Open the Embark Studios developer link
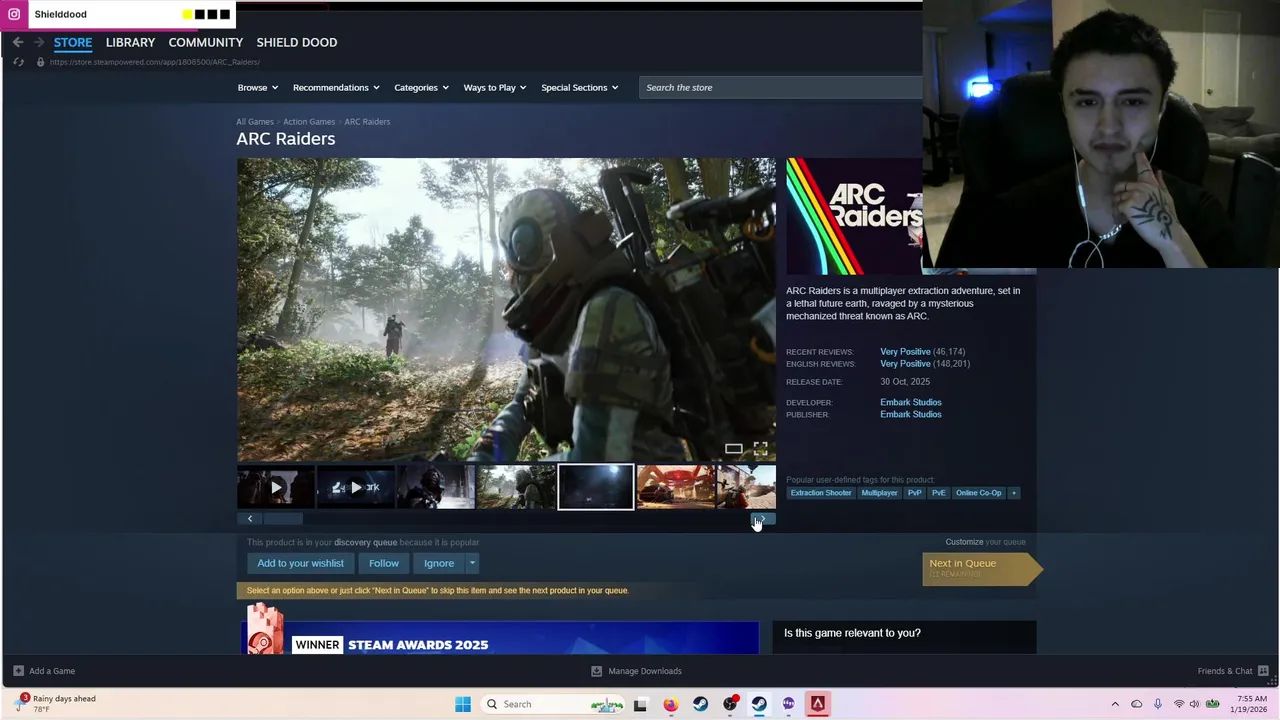This screenshot has height=720, width=1280. [911, 402]
